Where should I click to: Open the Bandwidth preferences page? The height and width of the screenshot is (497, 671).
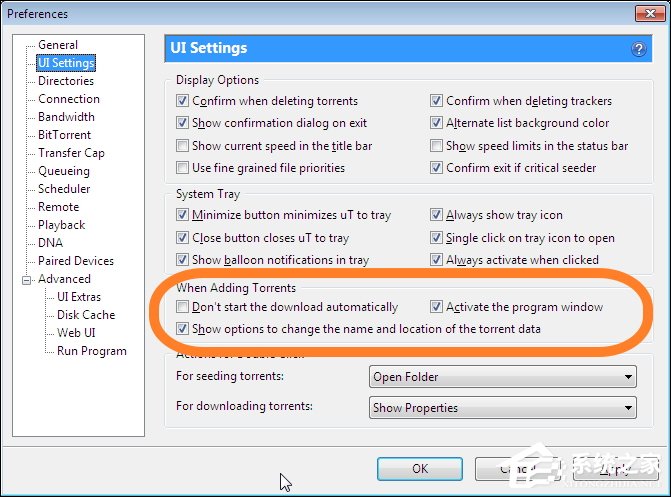click(x=66, y=117)
